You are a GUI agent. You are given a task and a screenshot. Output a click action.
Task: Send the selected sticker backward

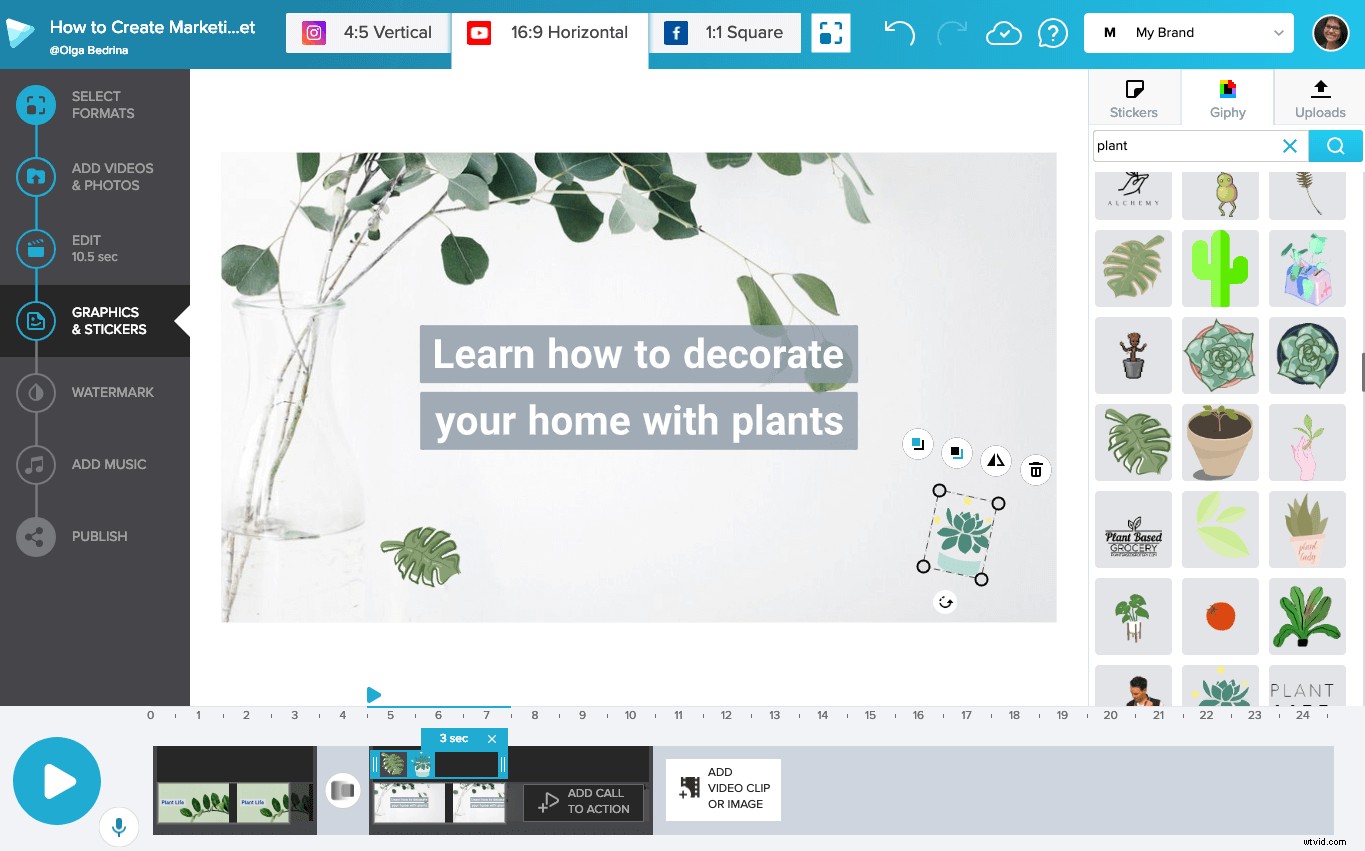[956, 452]
